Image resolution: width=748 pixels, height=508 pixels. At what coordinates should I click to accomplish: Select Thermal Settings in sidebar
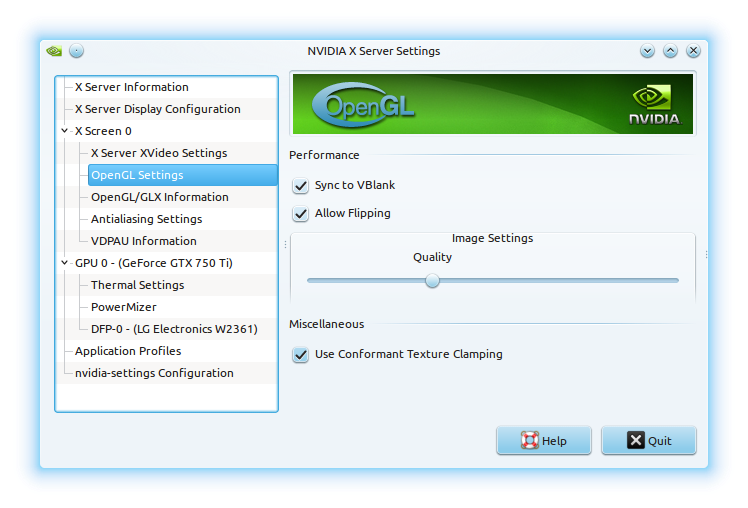(137, 285)
